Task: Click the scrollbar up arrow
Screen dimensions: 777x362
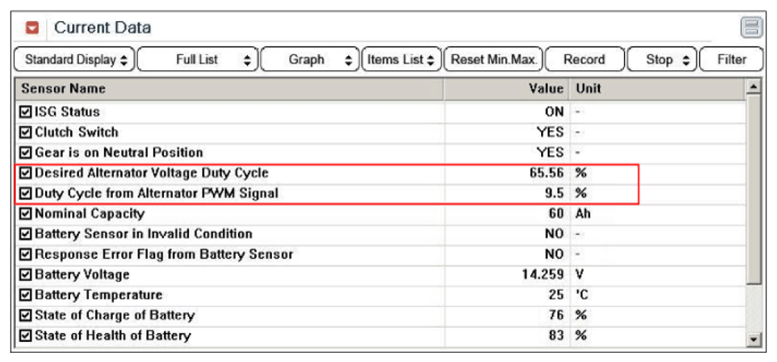Action: click(753, 87)
